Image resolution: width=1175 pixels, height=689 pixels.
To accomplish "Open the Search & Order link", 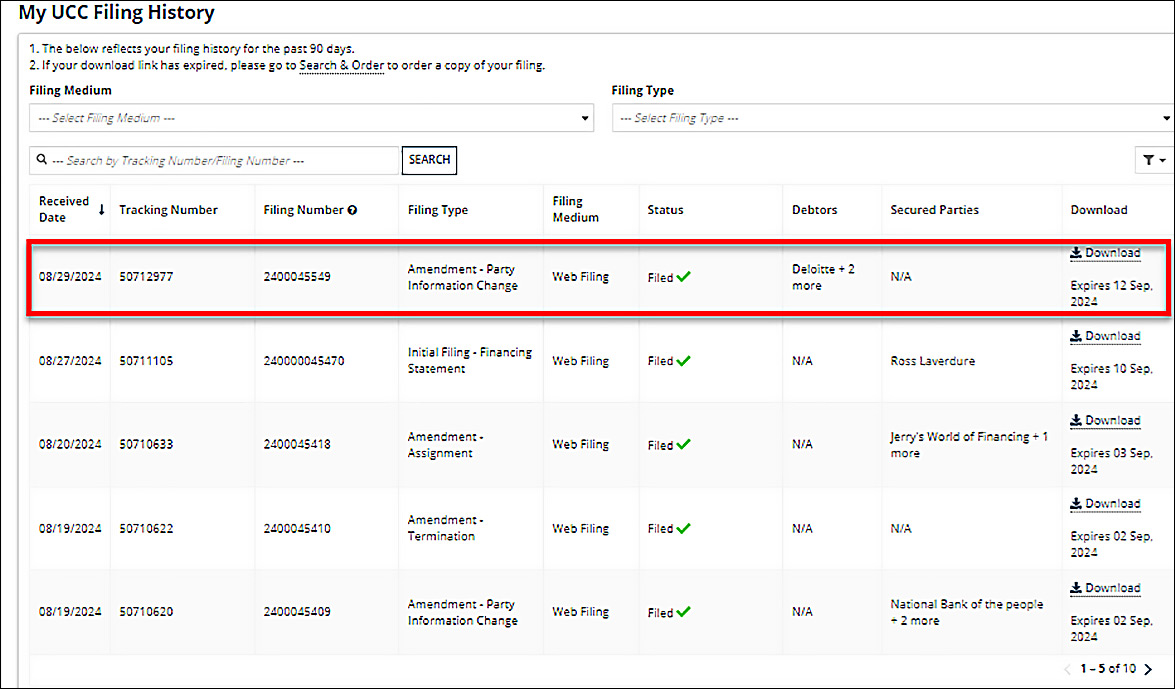I will [341, 66].
